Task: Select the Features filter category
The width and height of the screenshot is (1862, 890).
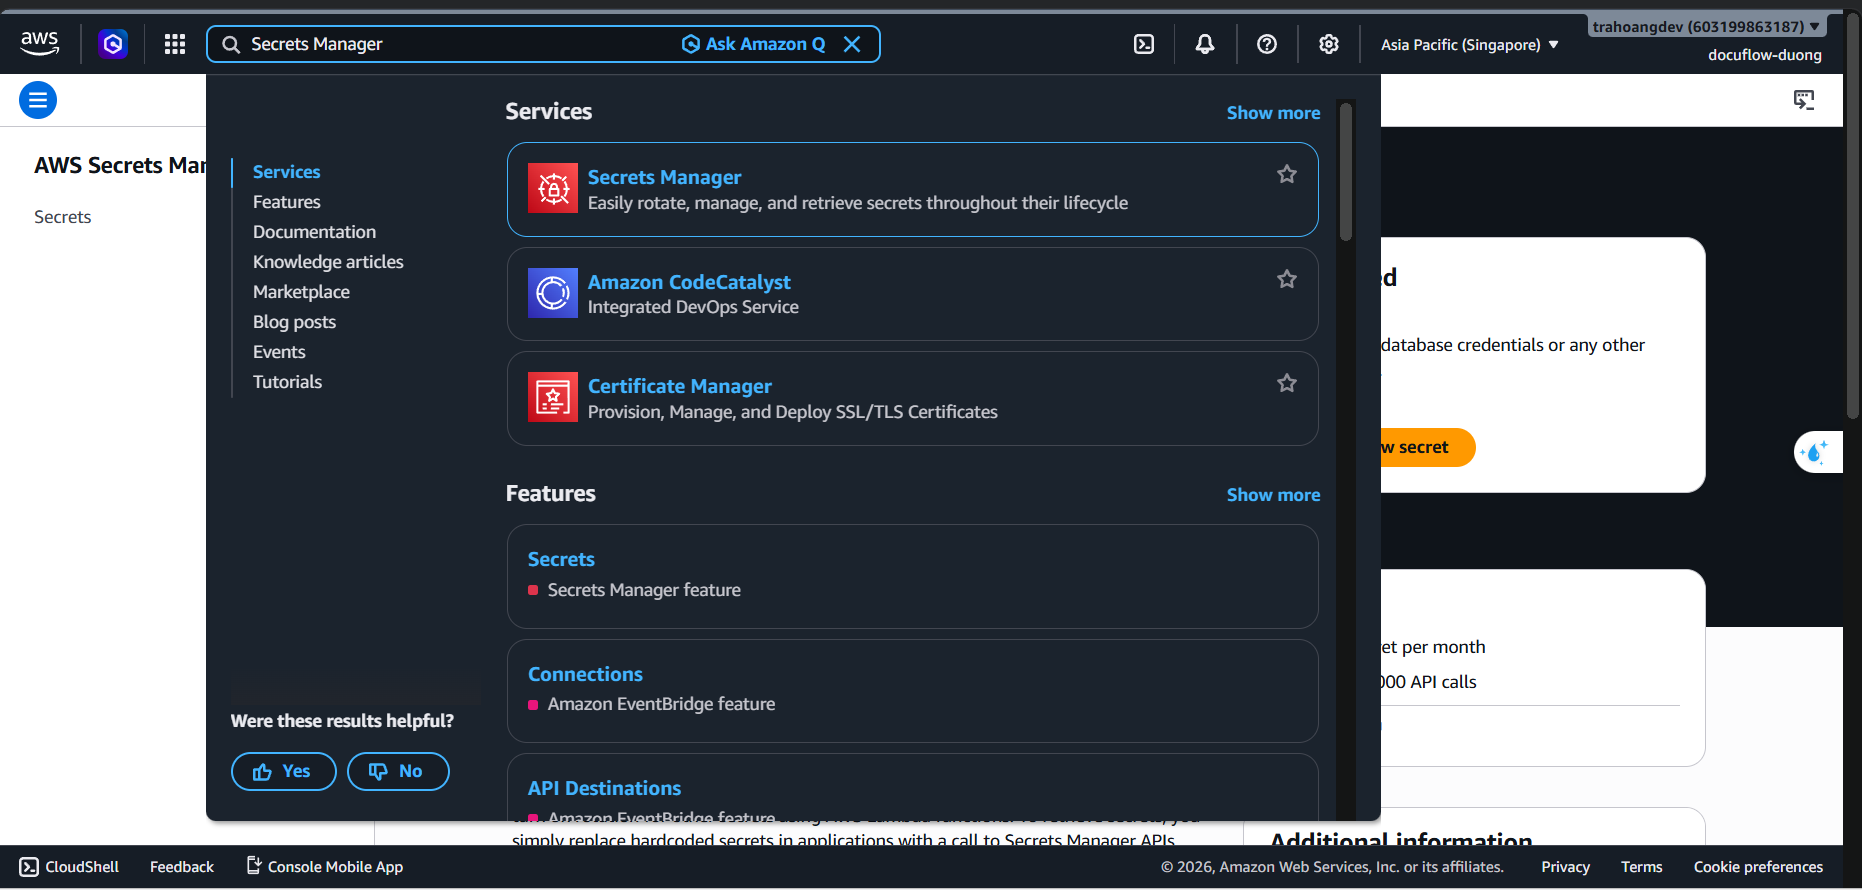Action: (287, 202)
